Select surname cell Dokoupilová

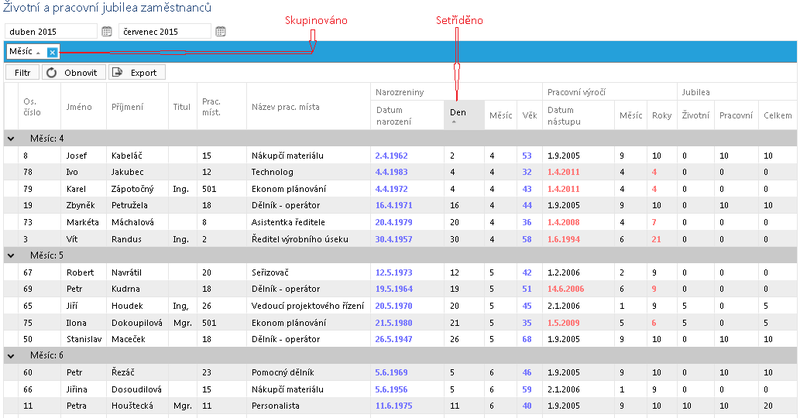(x=137, y=323)
